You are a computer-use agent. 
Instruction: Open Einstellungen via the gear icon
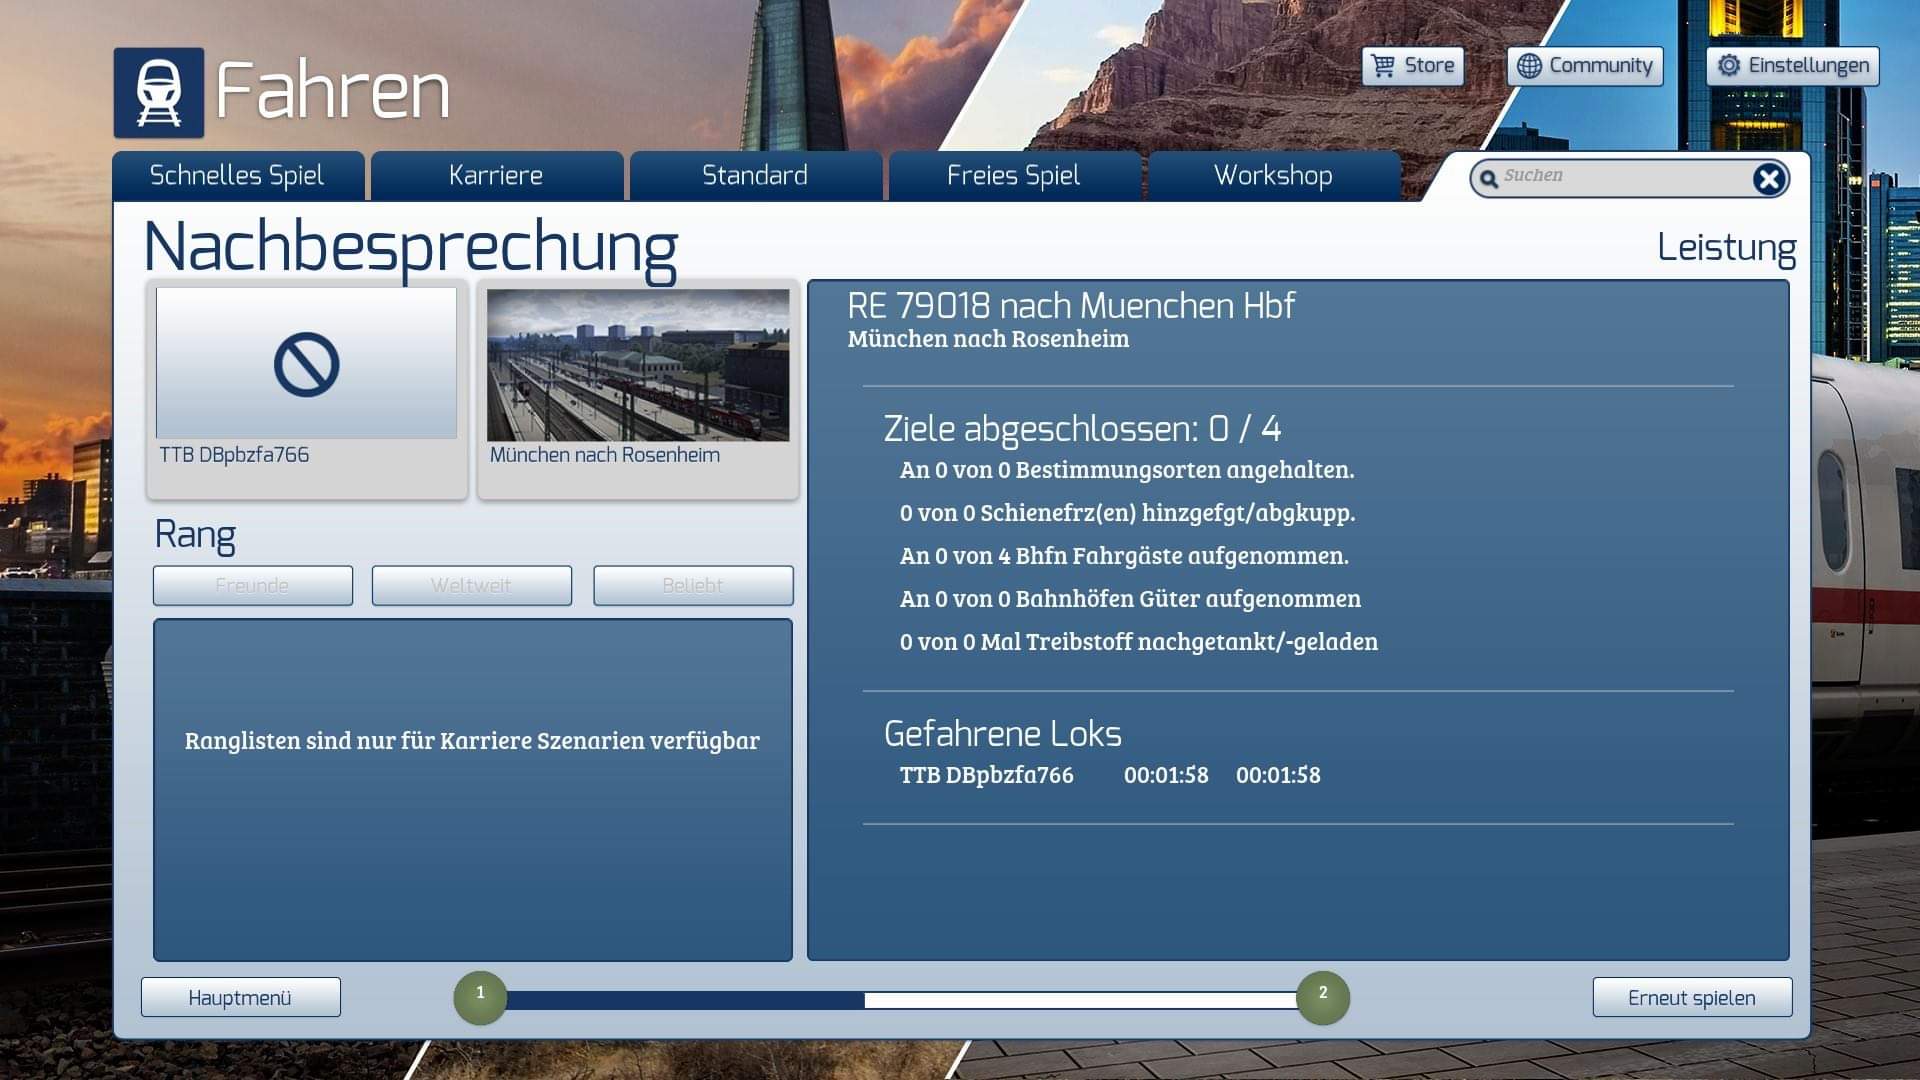click(x=1728, y=66)
